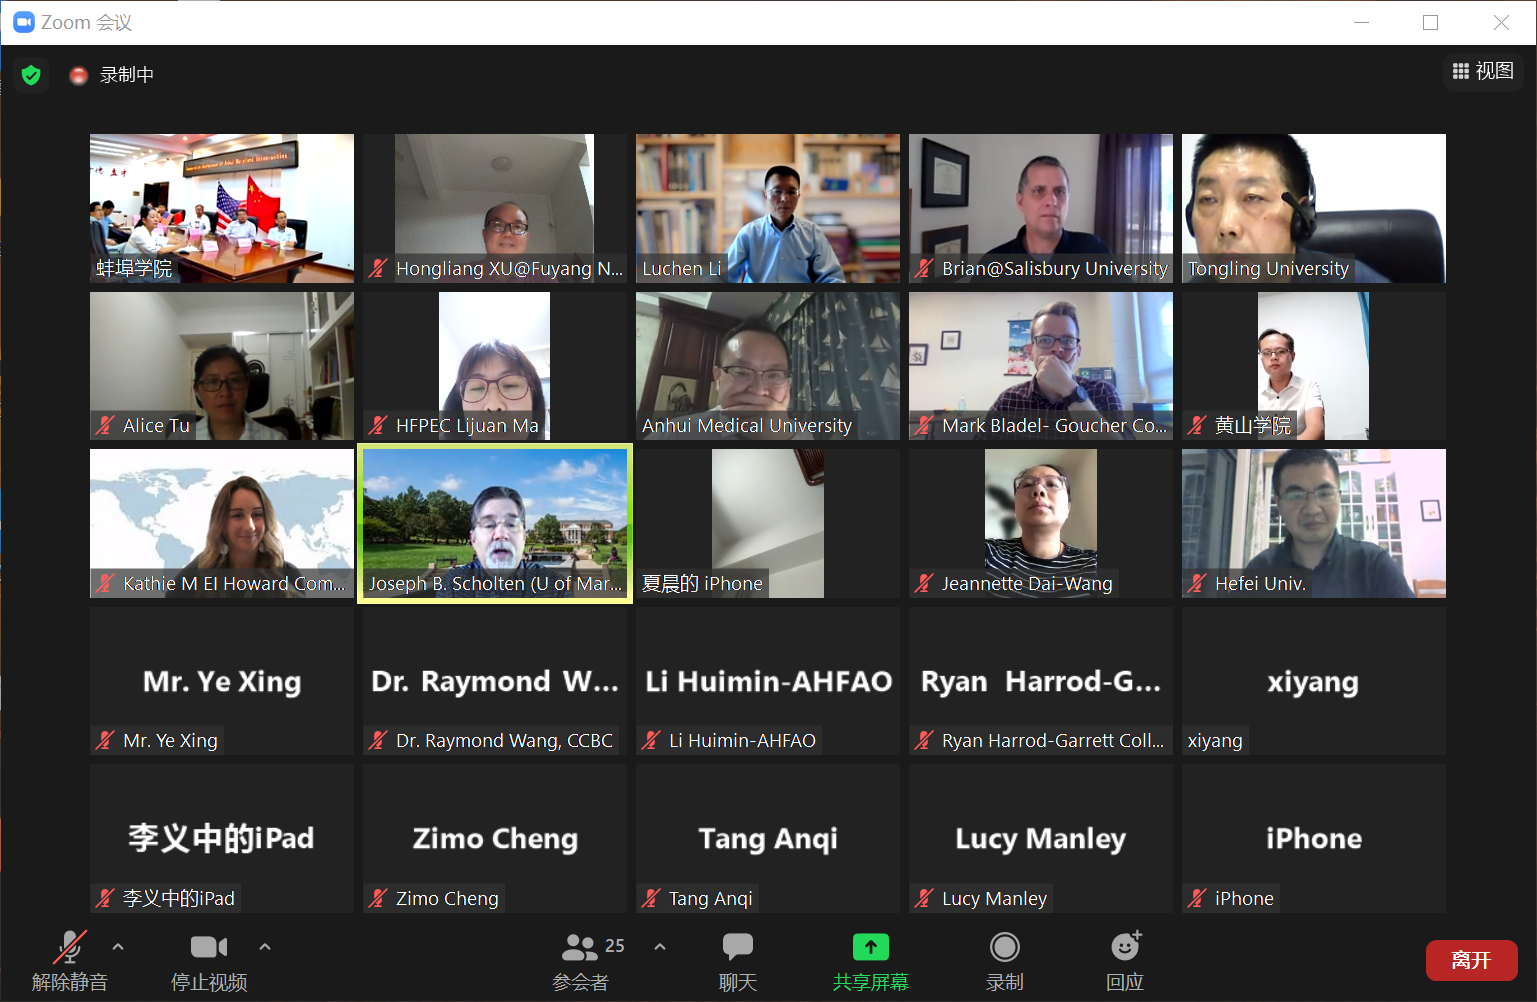Viewport: 1537px width, 1002px height.
Task: Select the Anhui Medical University video tile
Action: (x=767, y=365)
